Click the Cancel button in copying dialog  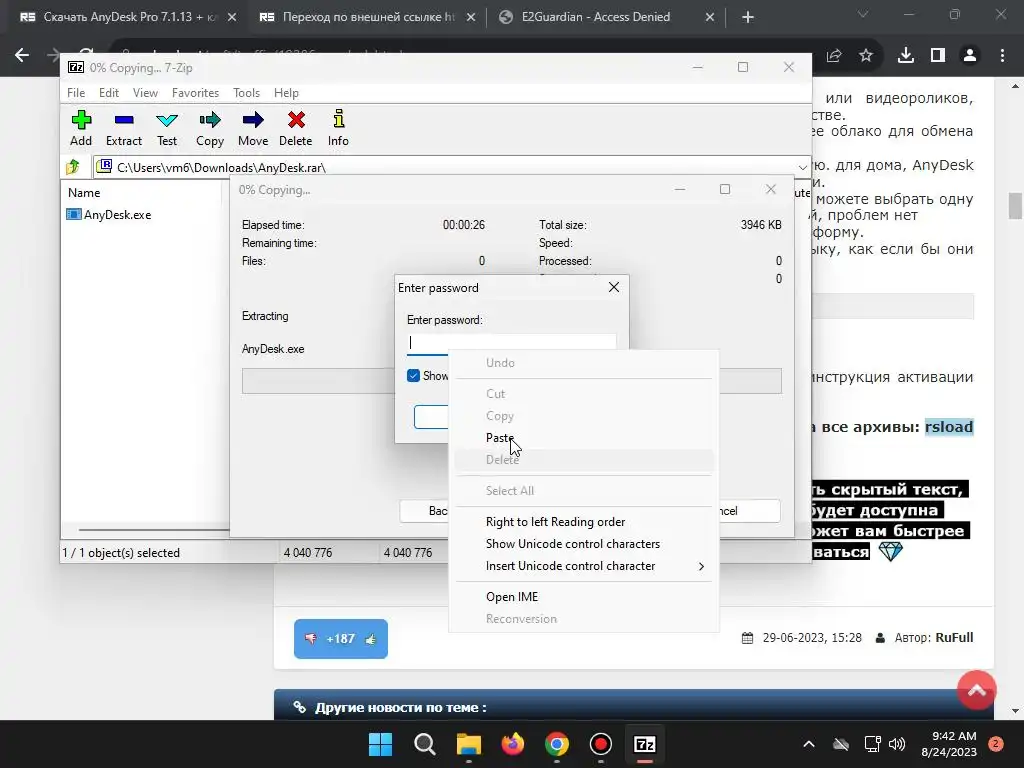748,511
